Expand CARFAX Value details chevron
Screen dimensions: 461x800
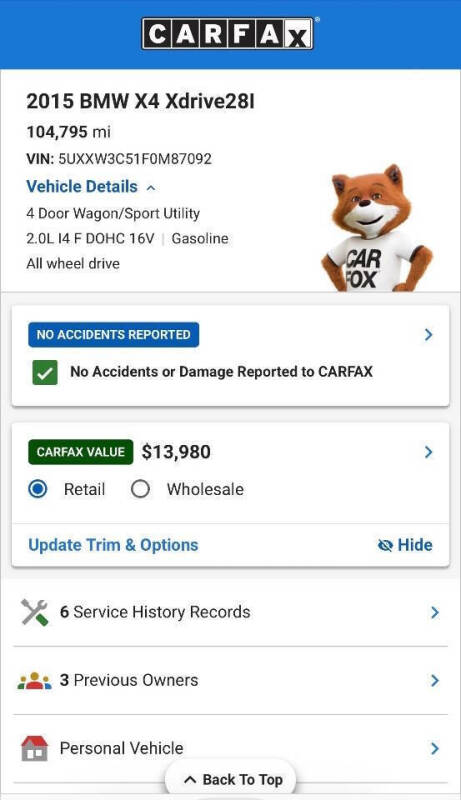(428, 452)
